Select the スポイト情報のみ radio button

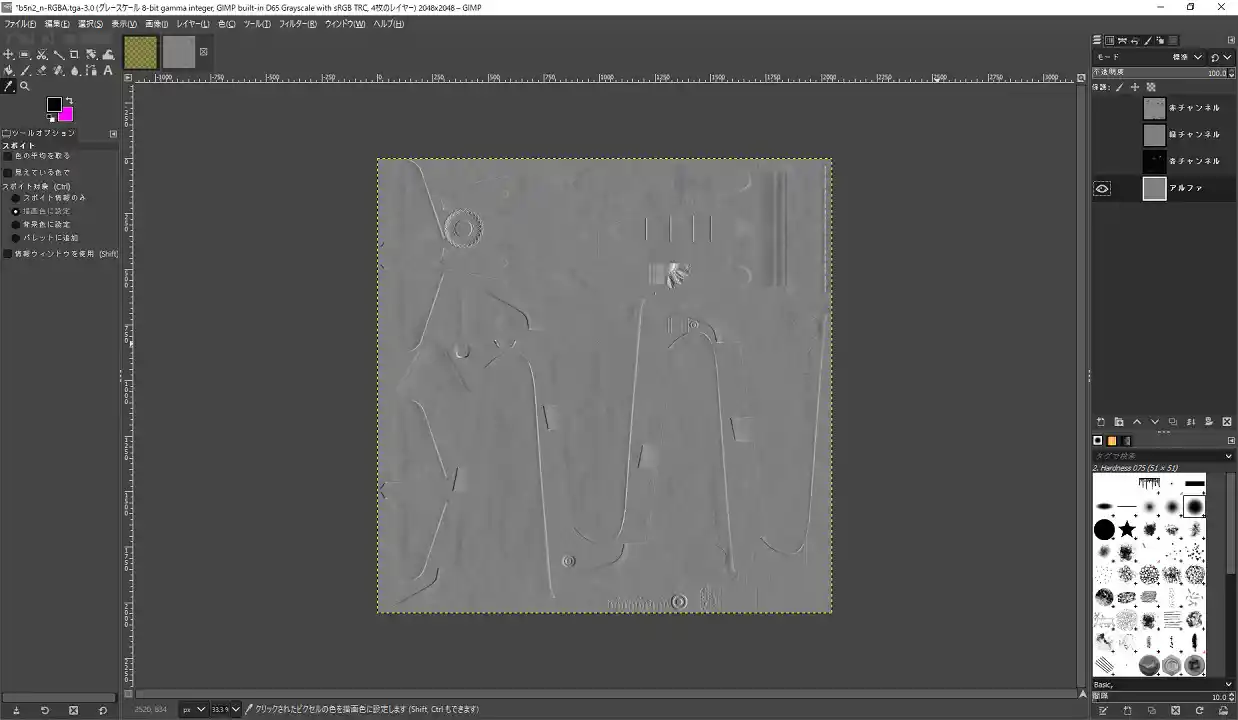[15, 198]
